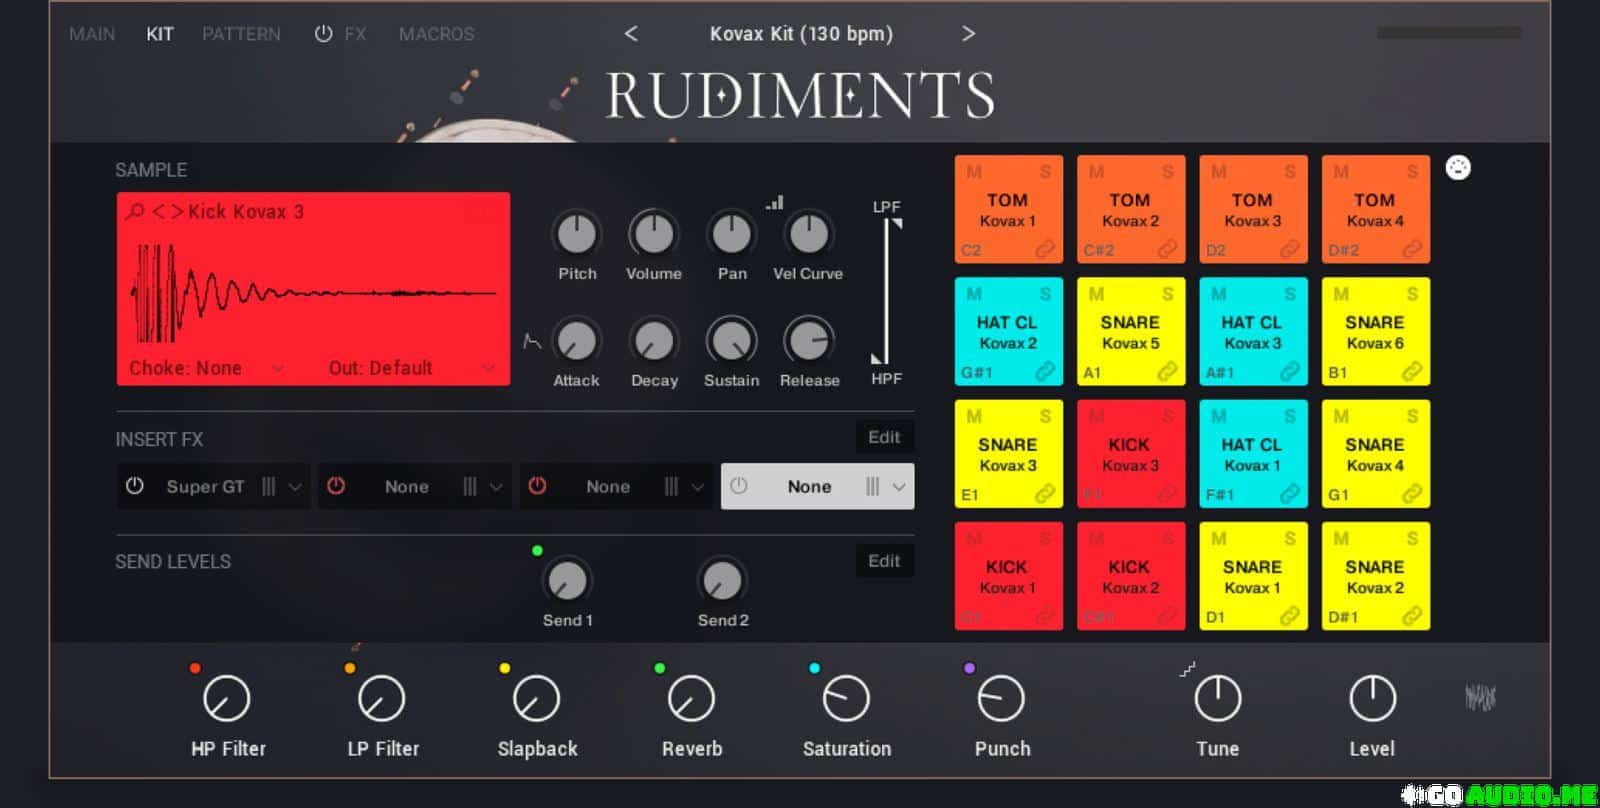The image size is (1600, 808).
Task: Open the MACROS tab
Action: pyautogui.click(x=436, y=34)
